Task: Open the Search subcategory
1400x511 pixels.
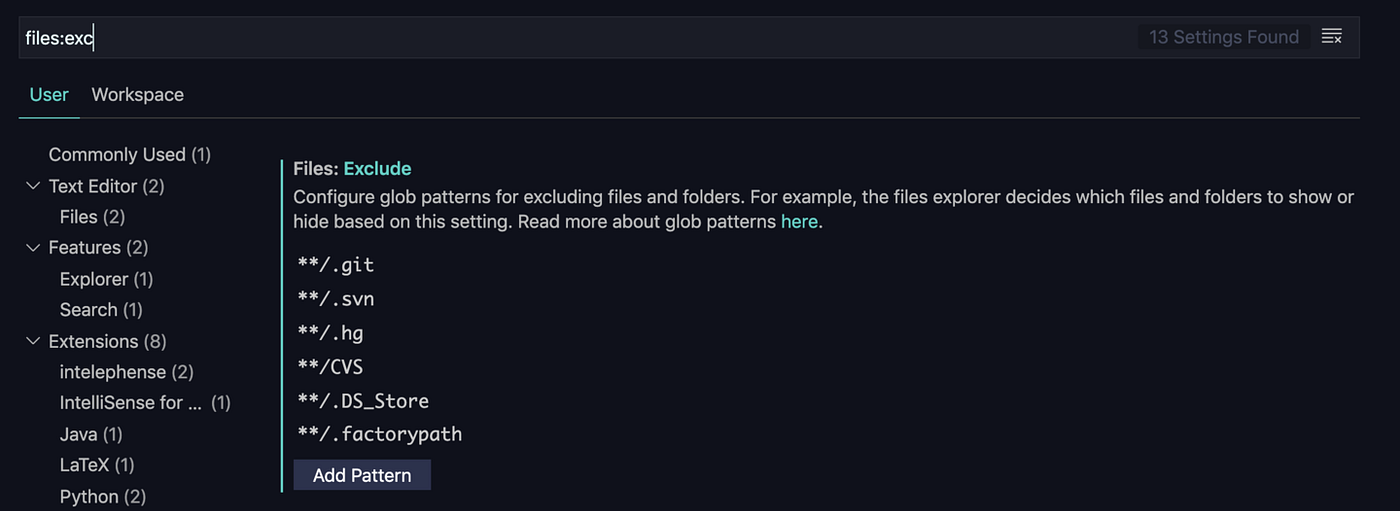Action: pos(102,310)
